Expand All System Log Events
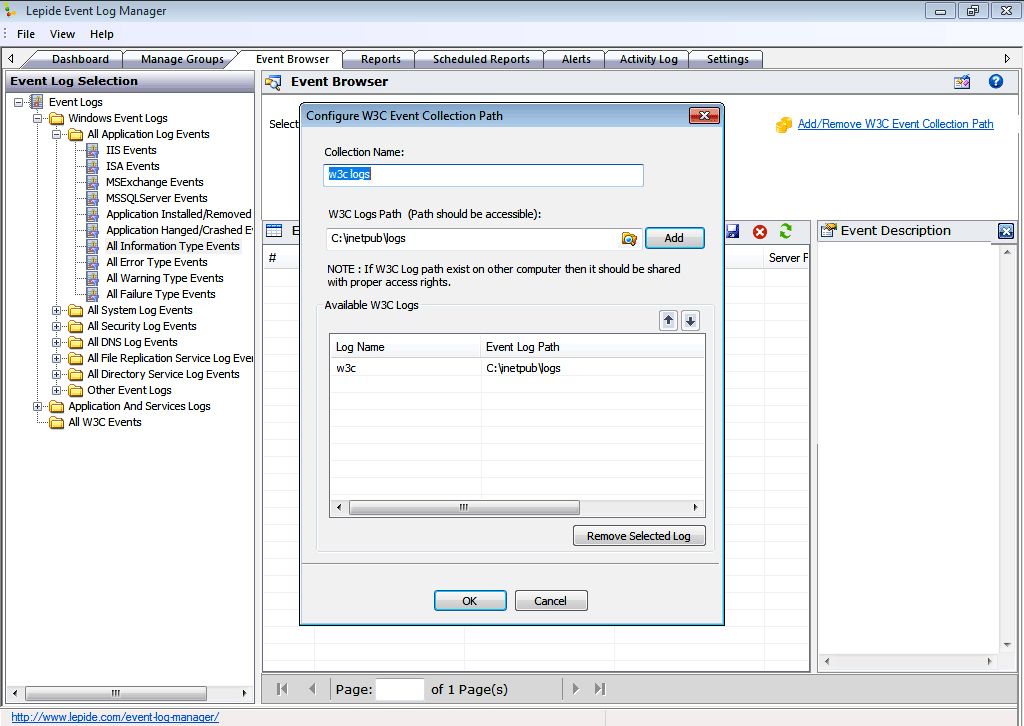 [57, 311]
